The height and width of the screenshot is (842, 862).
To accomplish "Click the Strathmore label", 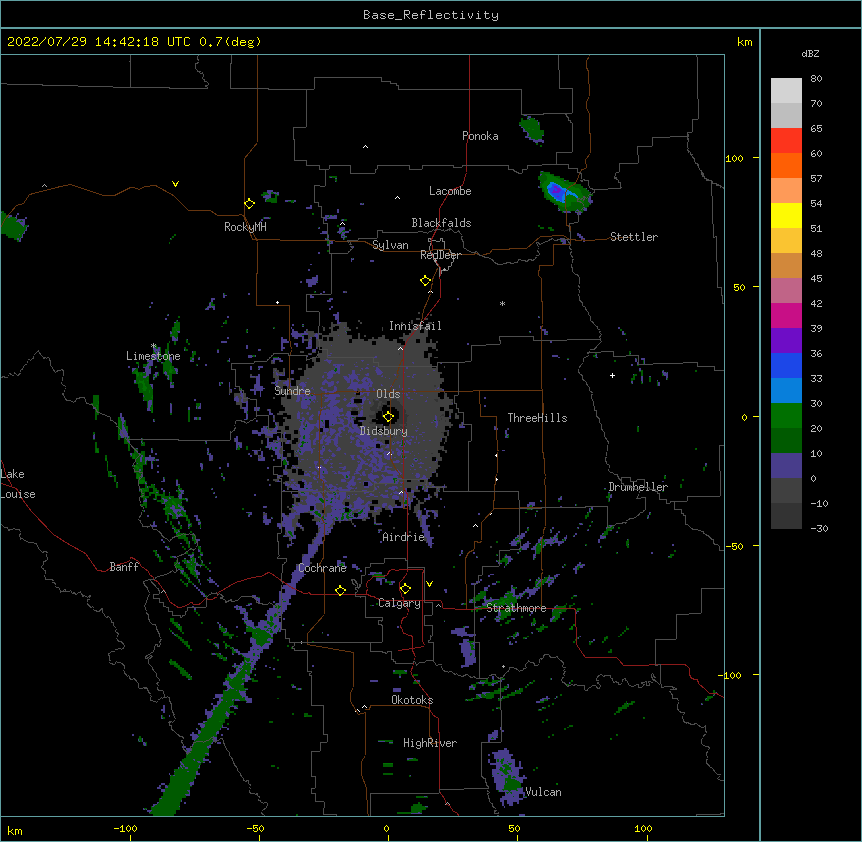I will 517,608.
